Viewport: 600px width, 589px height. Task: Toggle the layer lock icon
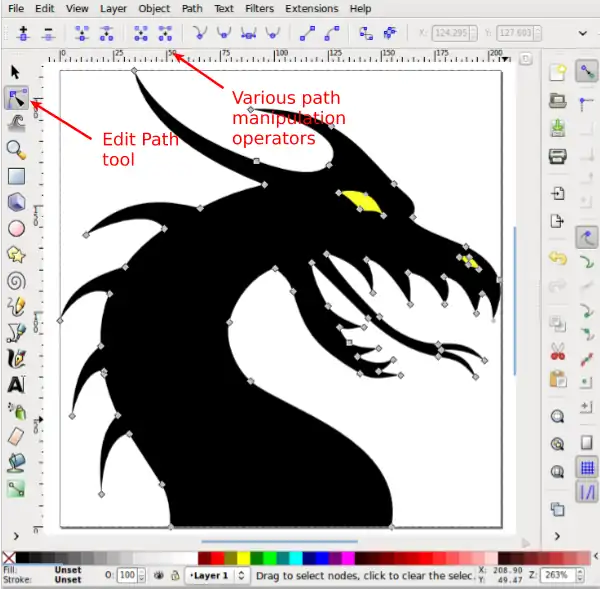click(175, 576)
